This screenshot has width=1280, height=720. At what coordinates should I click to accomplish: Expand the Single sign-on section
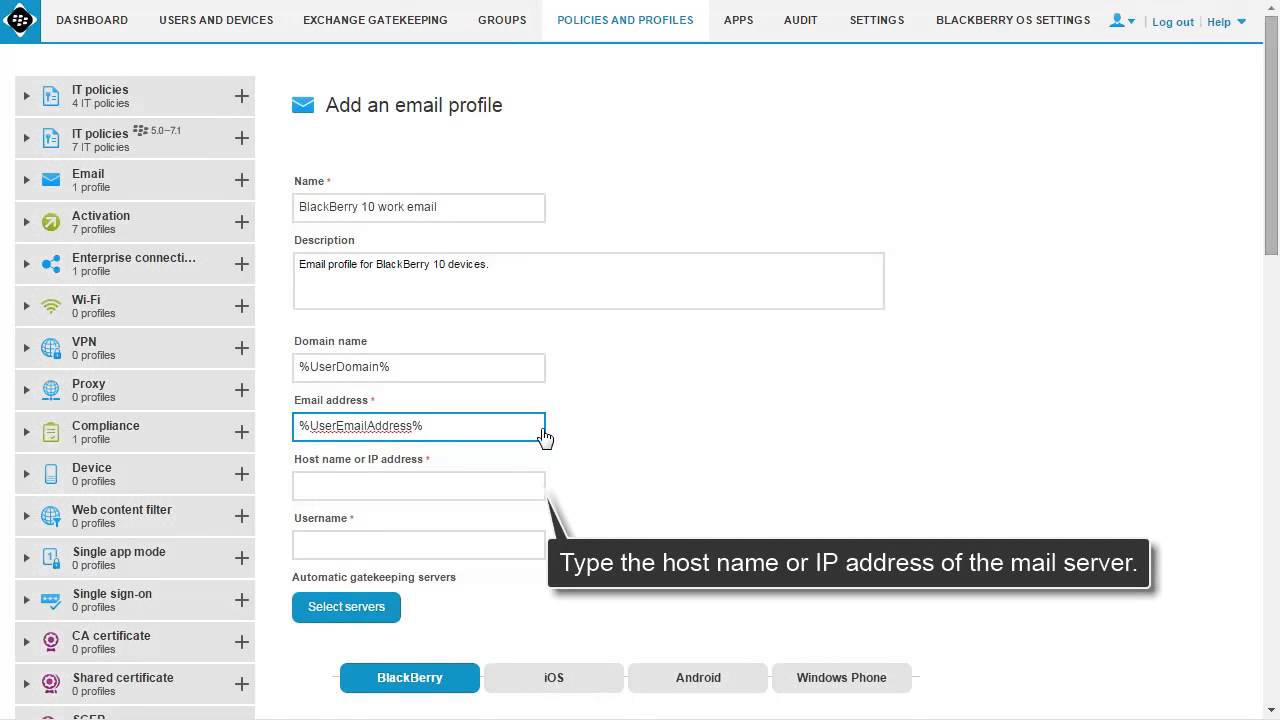pyautogui.click(x=27, y=600)
